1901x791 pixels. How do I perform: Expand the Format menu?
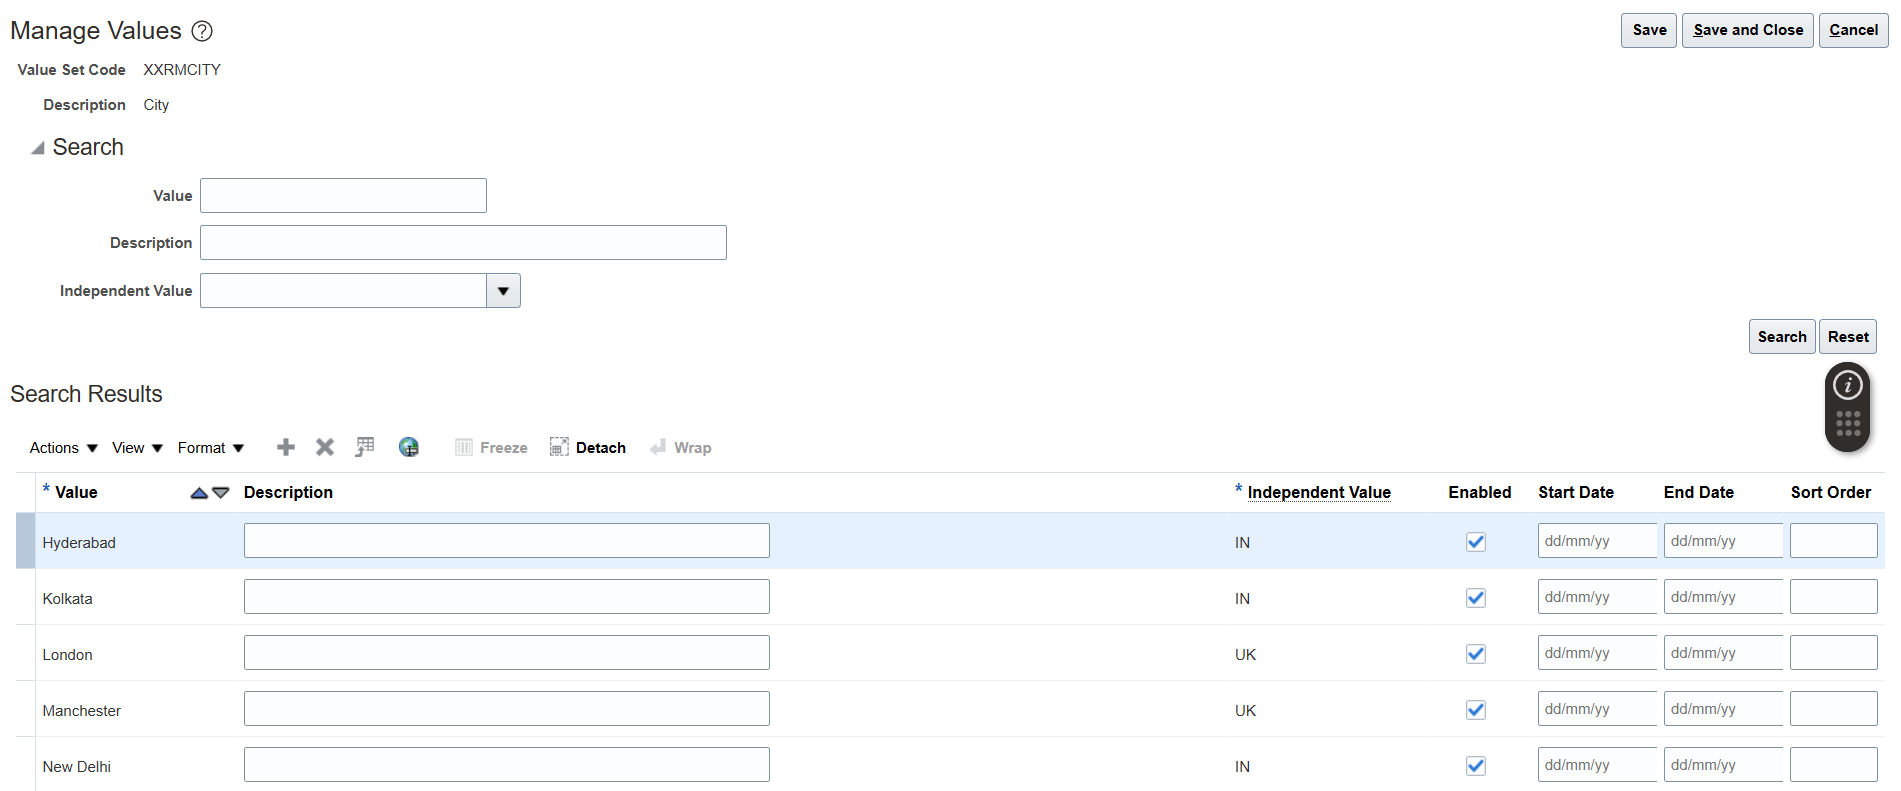pyautogui.click(x=210, y=448)
